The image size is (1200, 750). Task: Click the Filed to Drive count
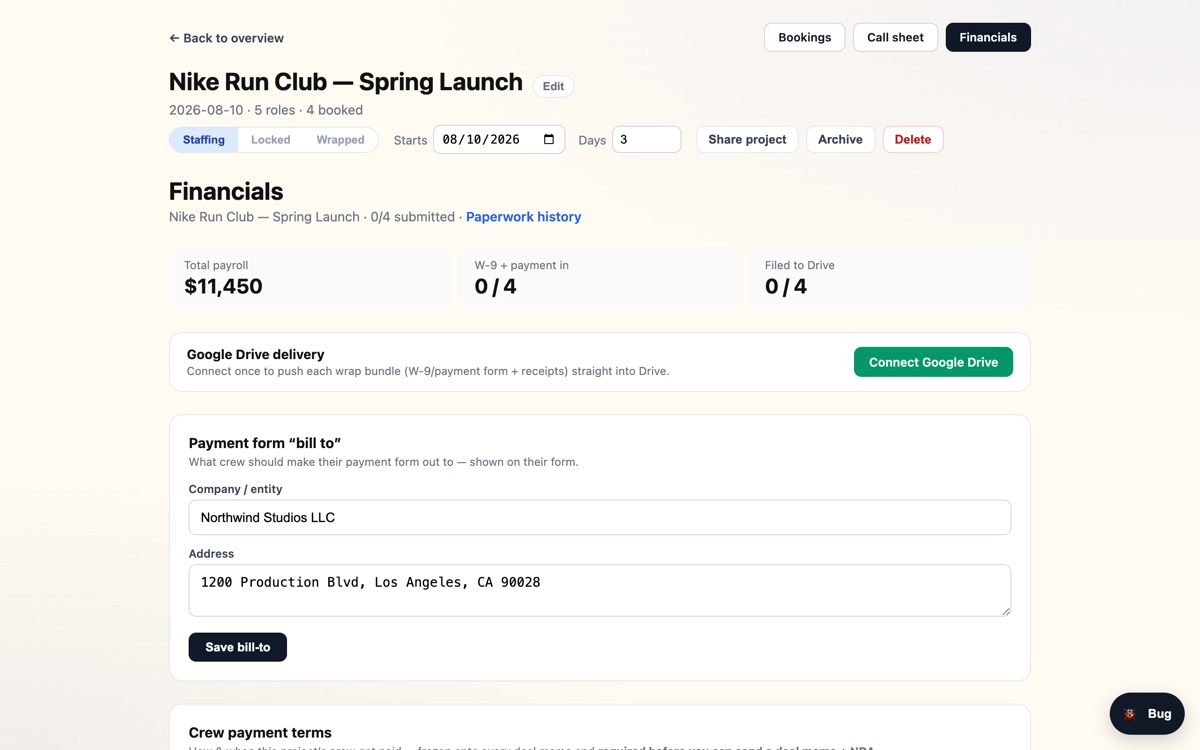pos(786,286)
